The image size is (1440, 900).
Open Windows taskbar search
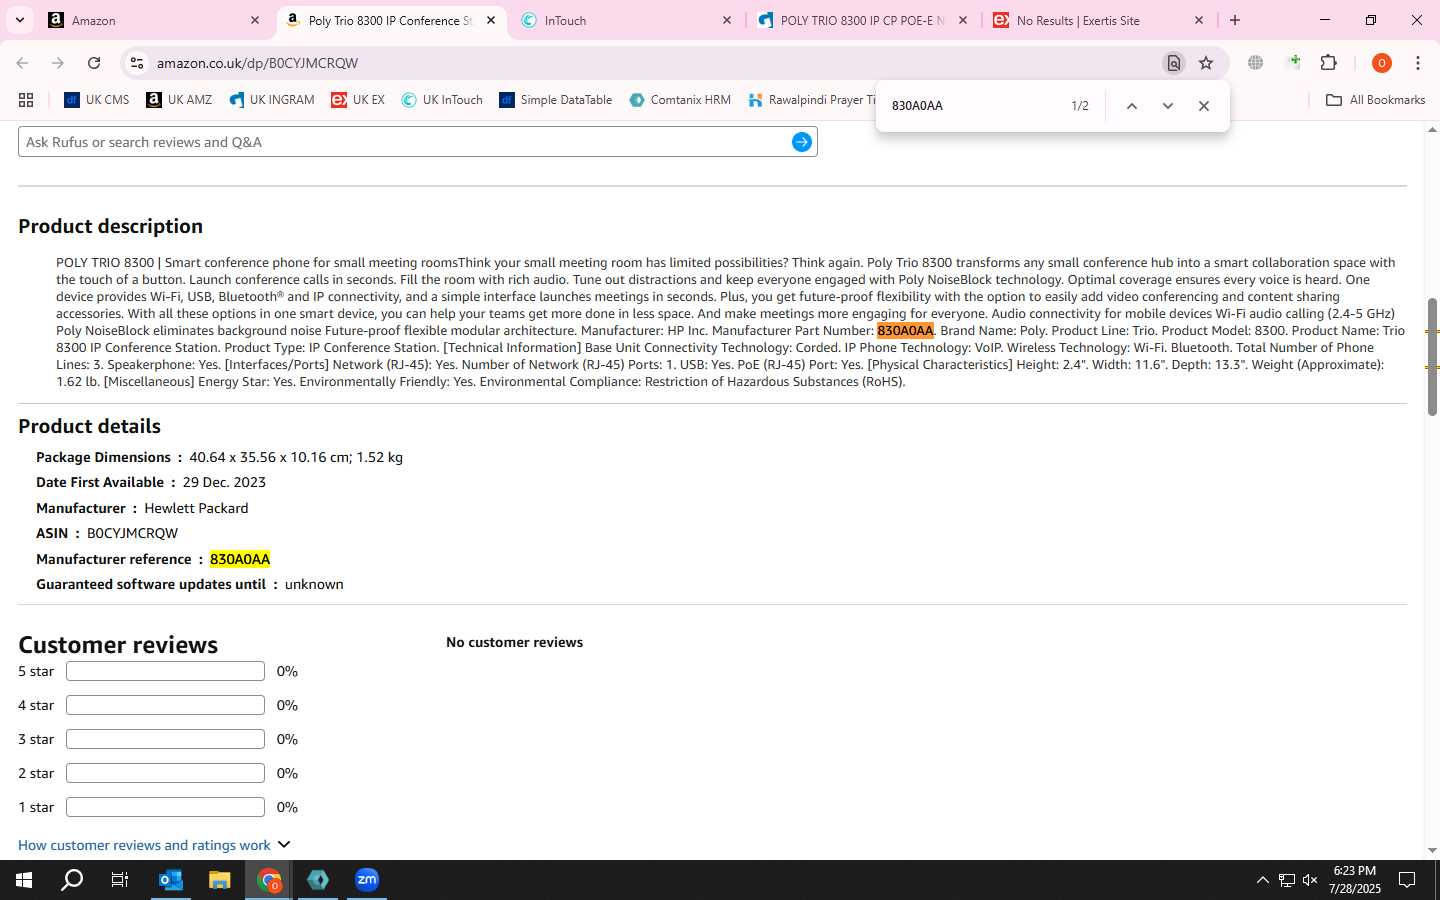[72, 880]
